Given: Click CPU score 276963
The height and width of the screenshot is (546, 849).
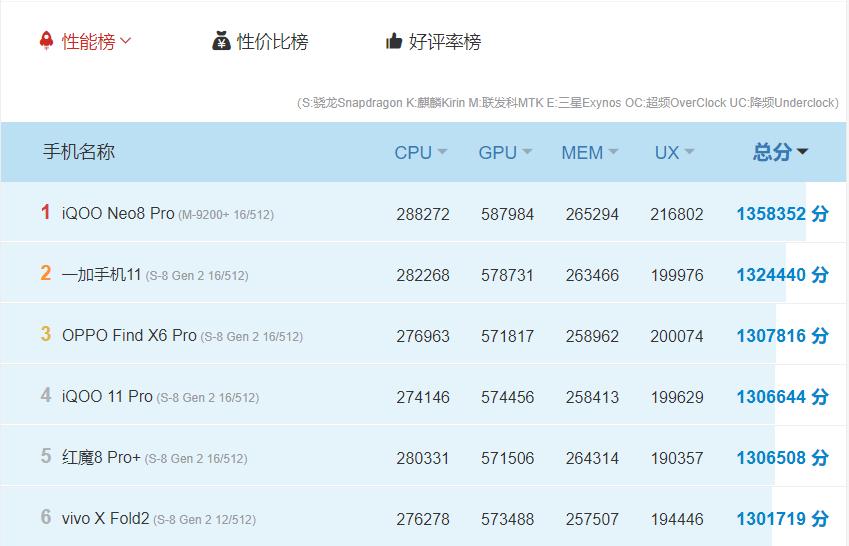Looking at the screenshot, I should coord(423,336).
